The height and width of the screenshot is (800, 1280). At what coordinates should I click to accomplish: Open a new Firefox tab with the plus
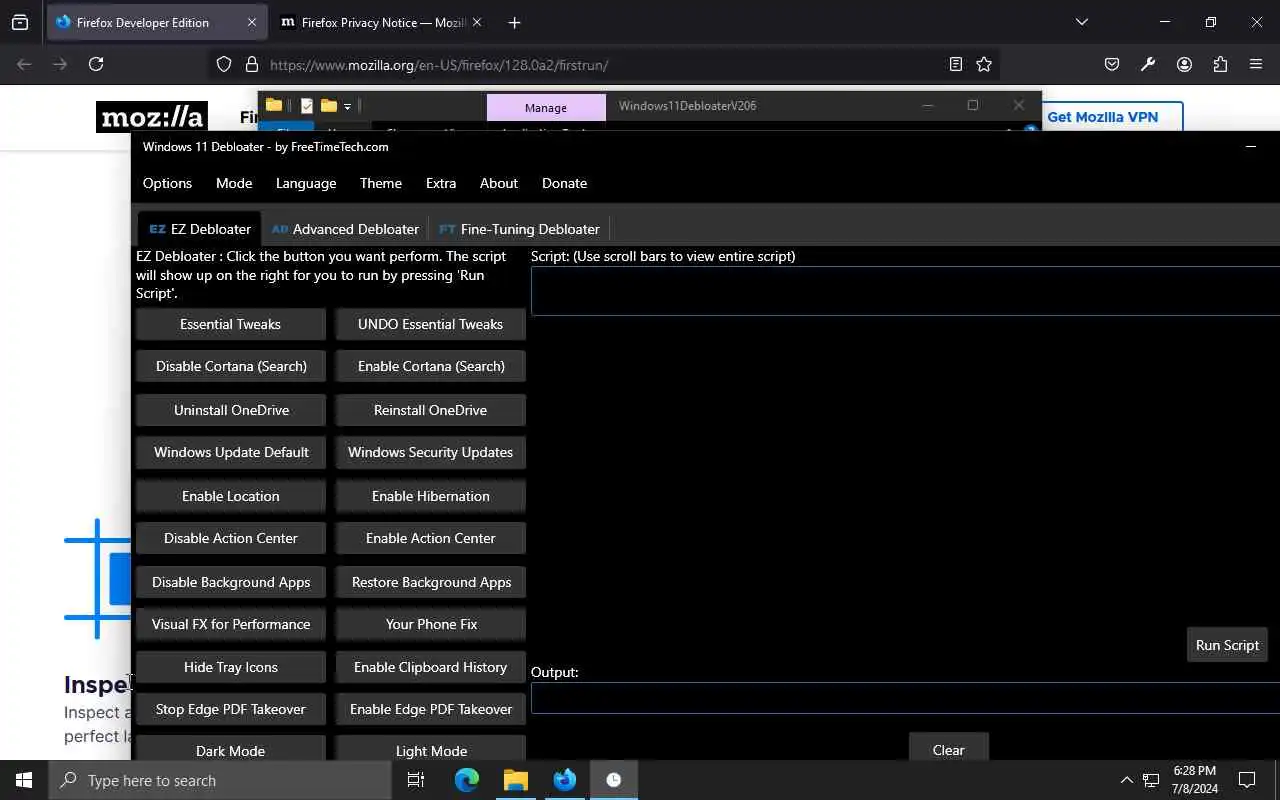click(x=514, y=22)
